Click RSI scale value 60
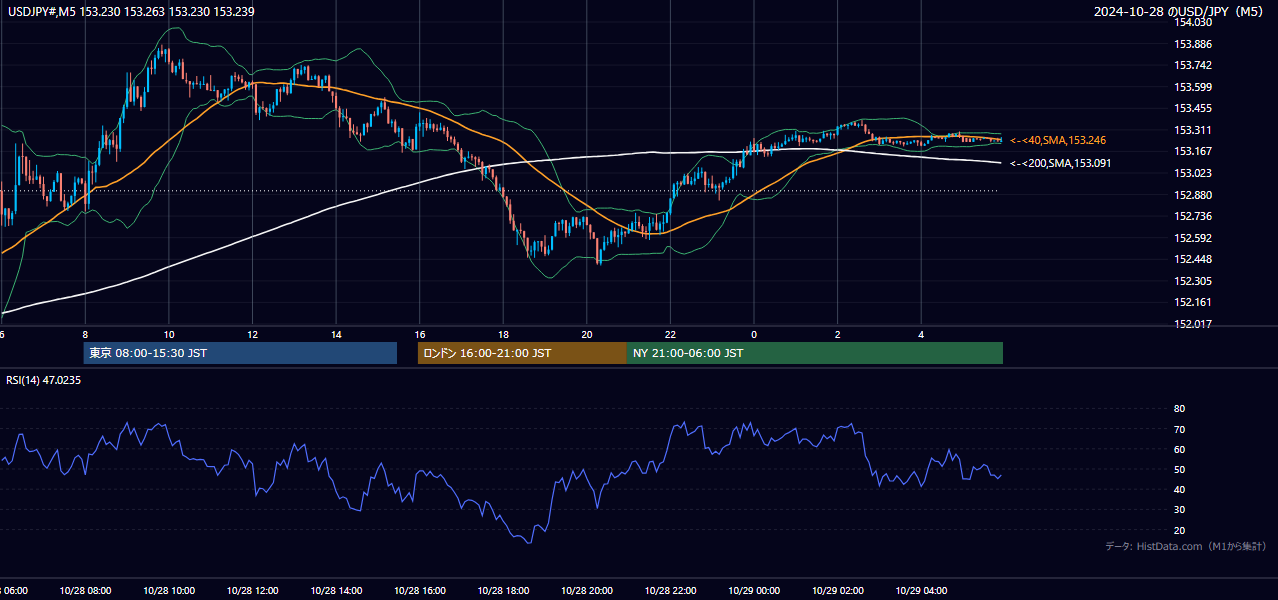 click(1180, 449)
